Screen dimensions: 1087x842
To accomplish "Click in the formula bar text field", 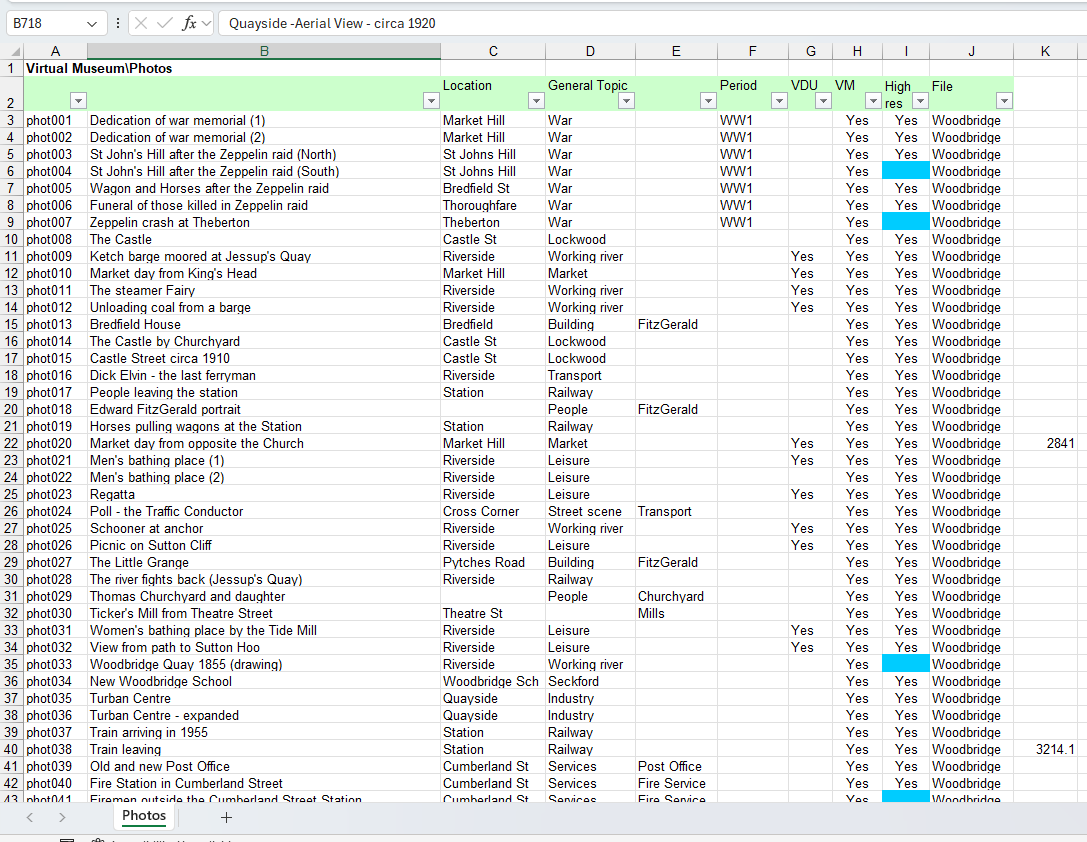I will [652, 24].
